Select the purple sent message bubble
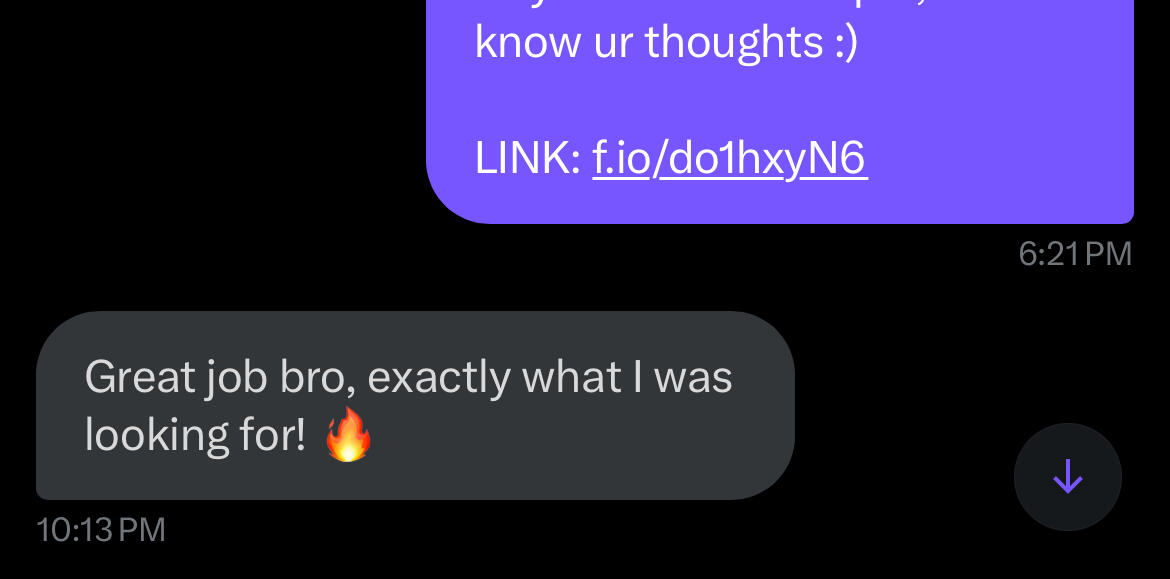1170x579 pixels. 780,111
